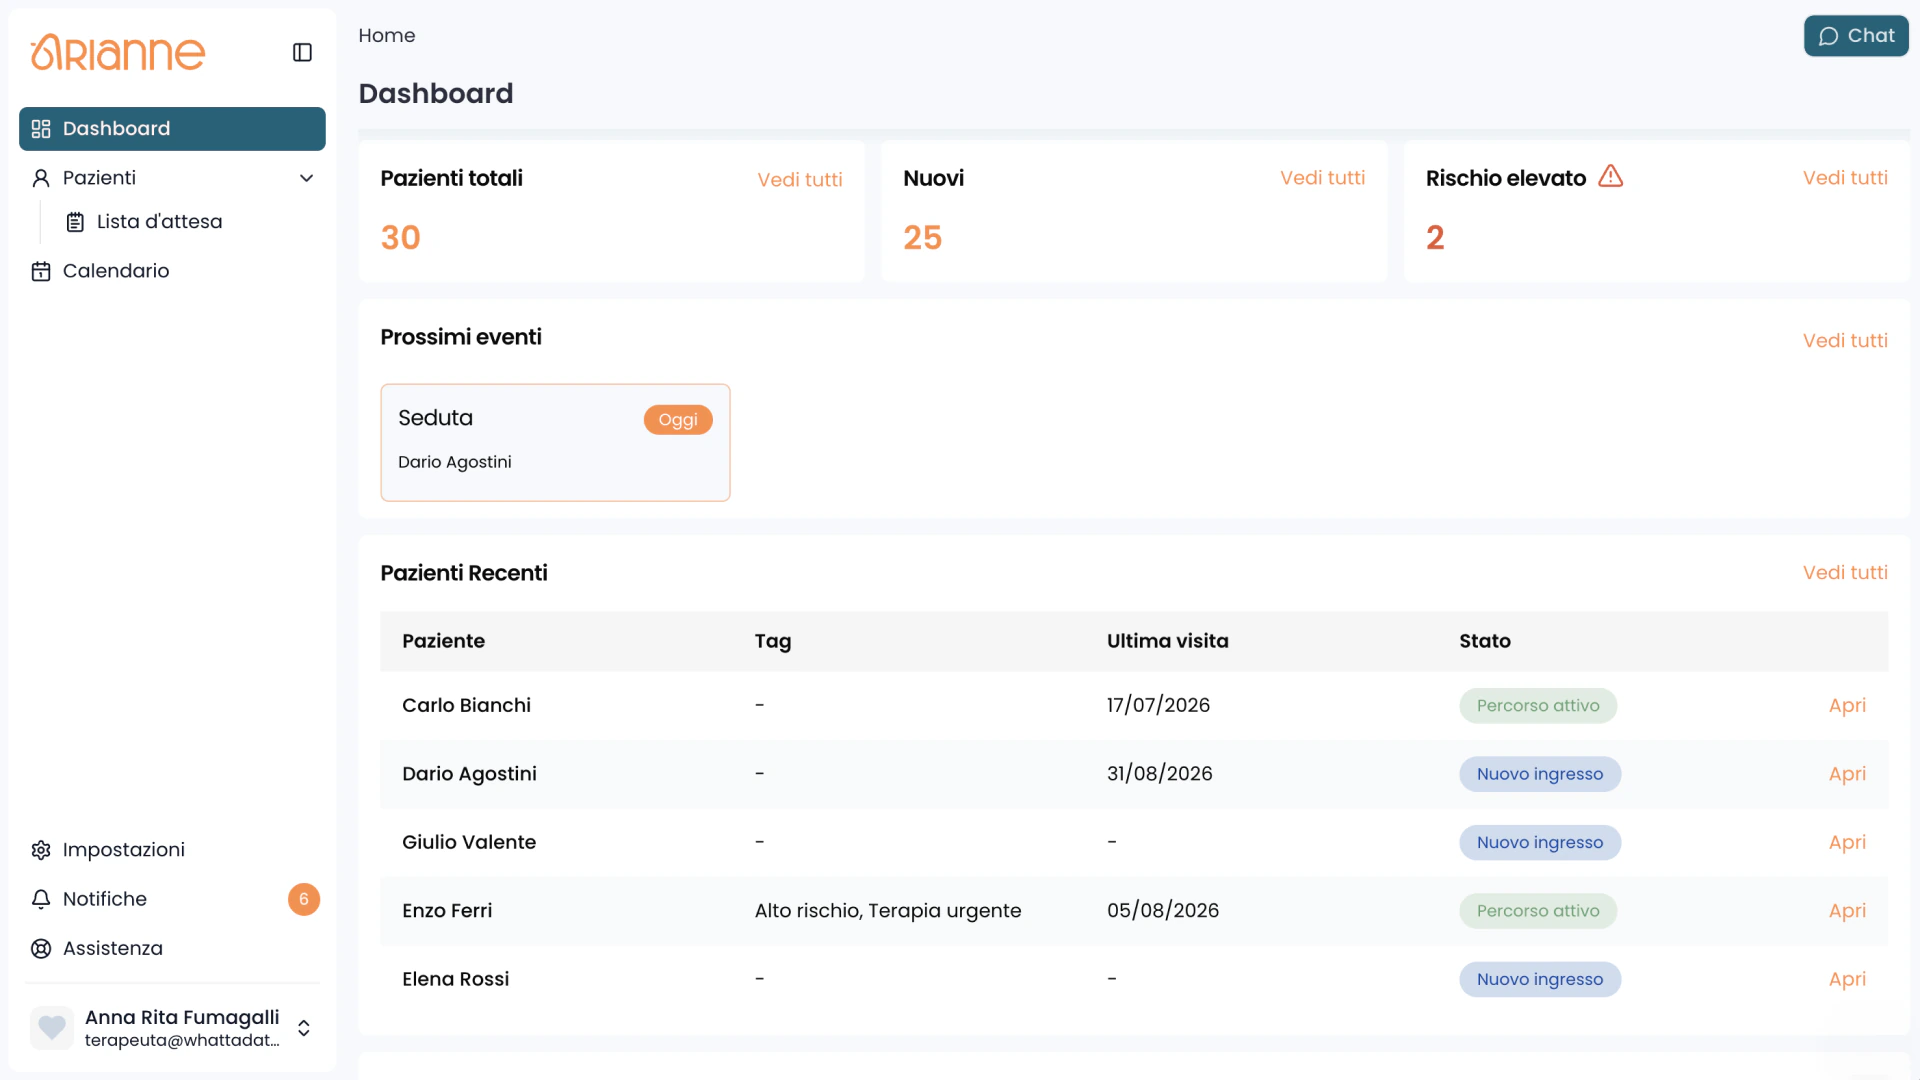The width and height of the screenshot is (1920, 1080).
Task: Click the Impostazioni gear icon
Action: click(41, 850)
